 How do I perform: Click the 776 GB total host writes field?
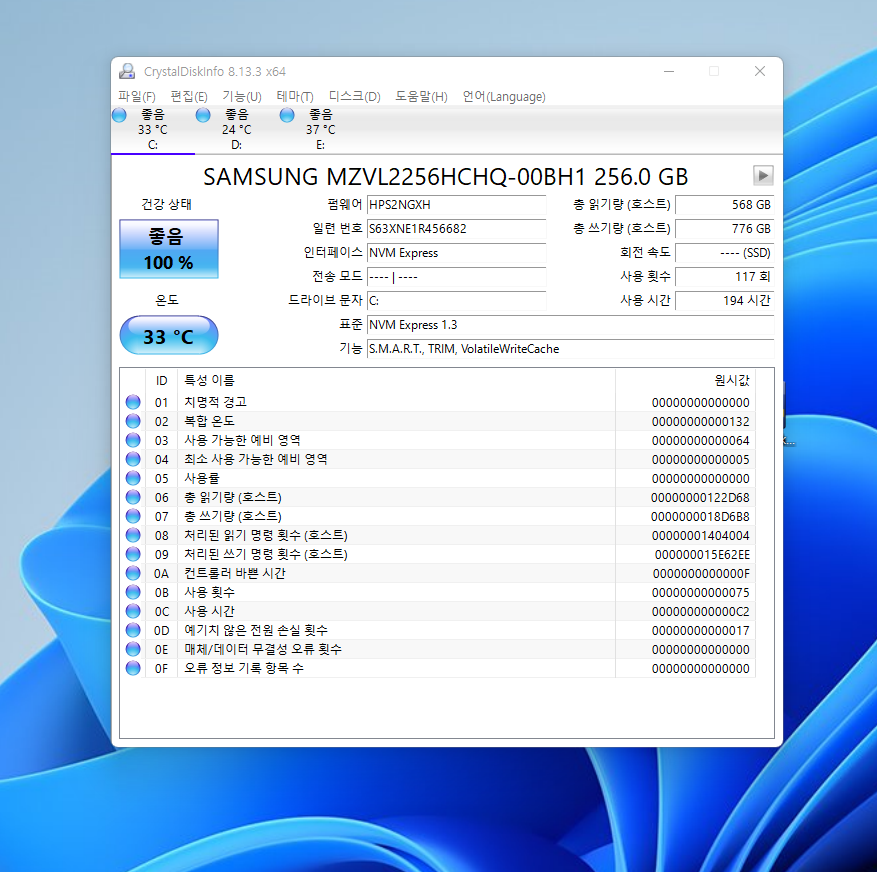coord(725,229)
